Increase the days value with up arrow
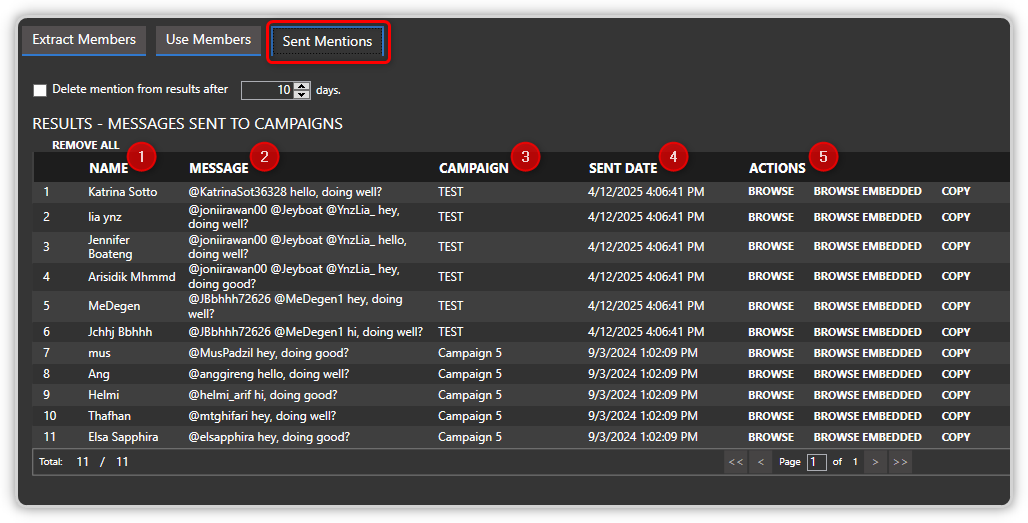 point(302,86)
